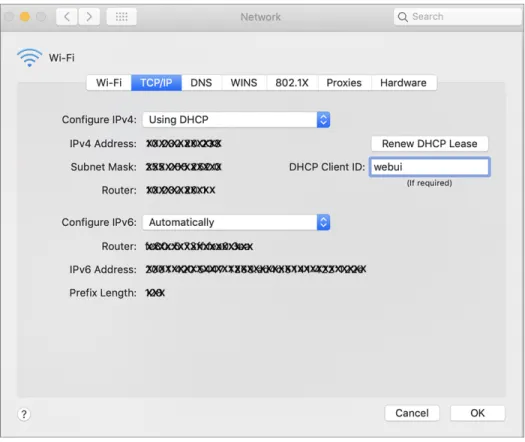525x442 pixels.
Task: Click the IPv4 Router value
Action: (181, 190)
